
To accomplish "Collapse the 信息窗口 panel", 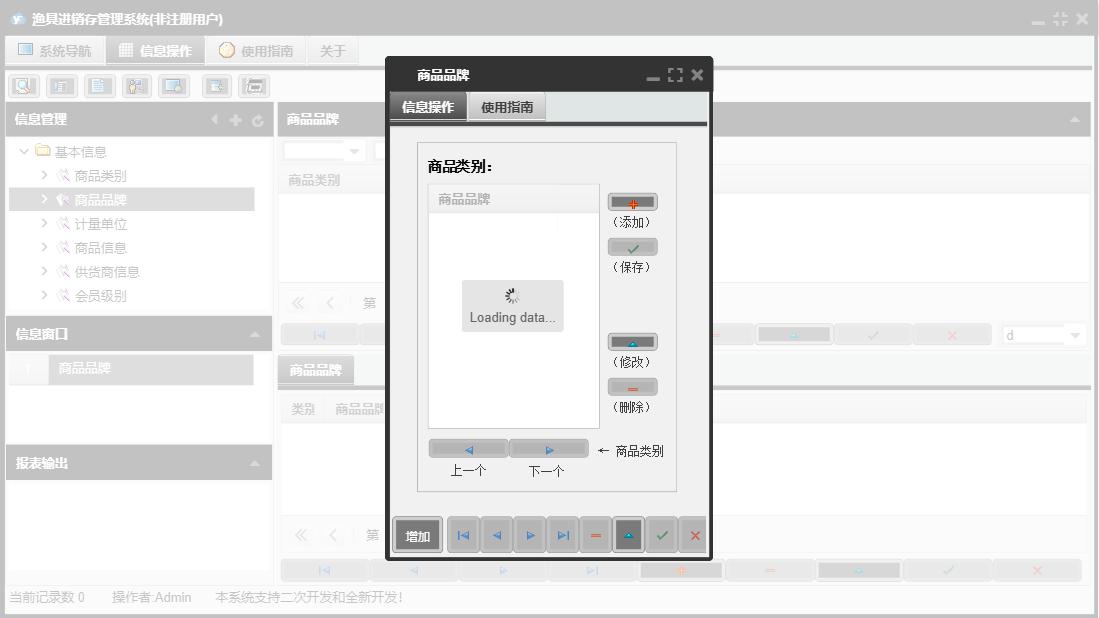I will coord(254,335).
